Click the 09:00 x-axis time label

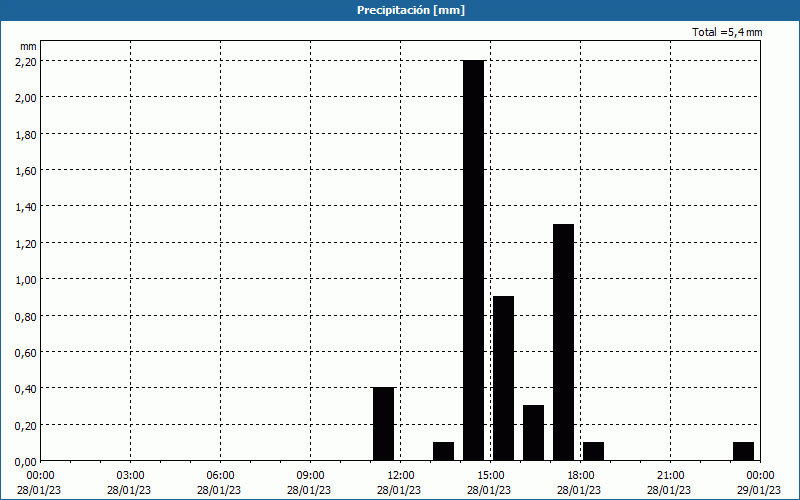point(311,476)
